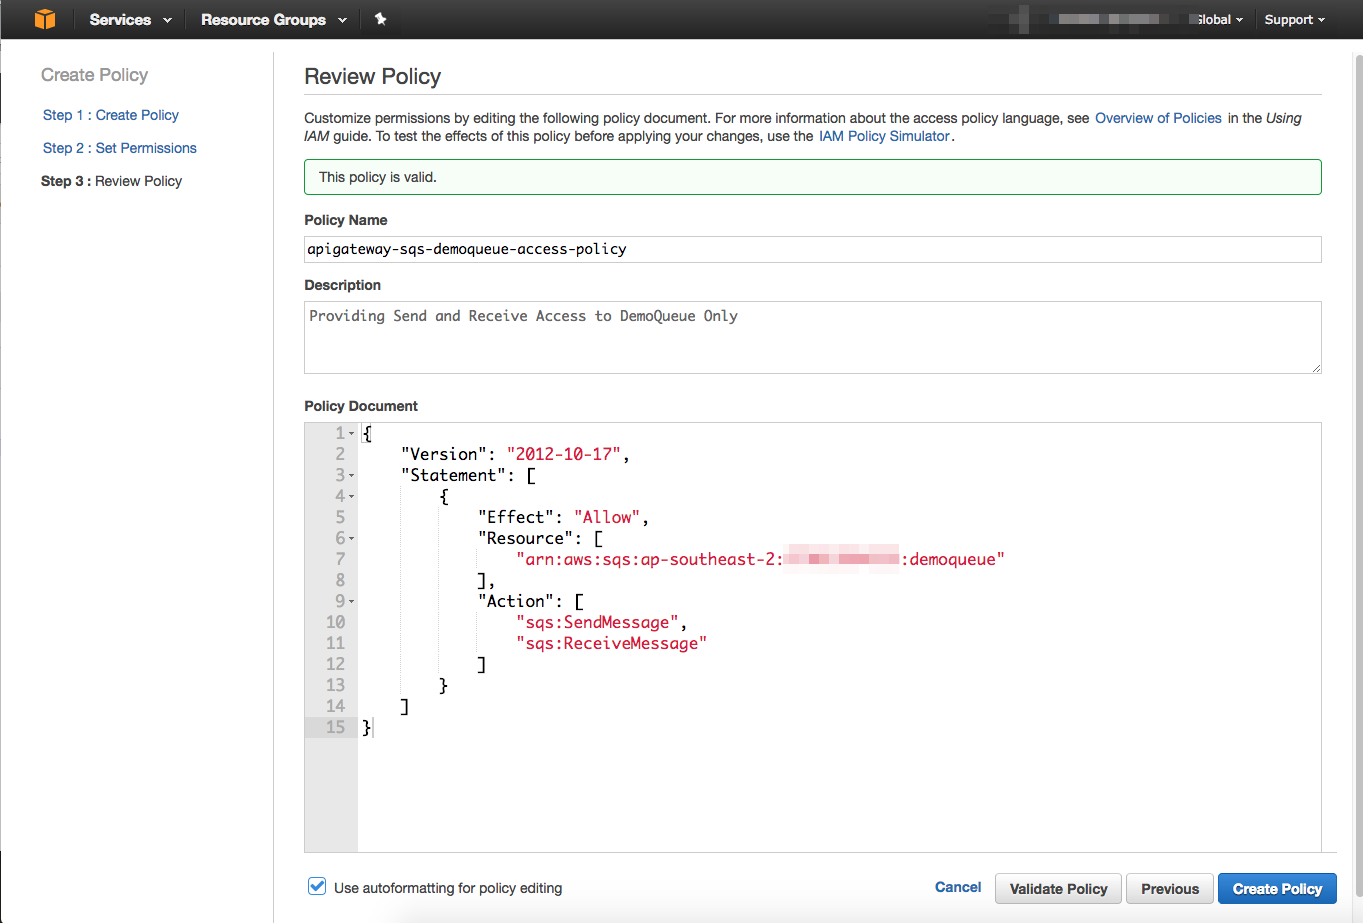
Task: Collapse the Statement array fold at line 3
Action: (x=352, y=476)
